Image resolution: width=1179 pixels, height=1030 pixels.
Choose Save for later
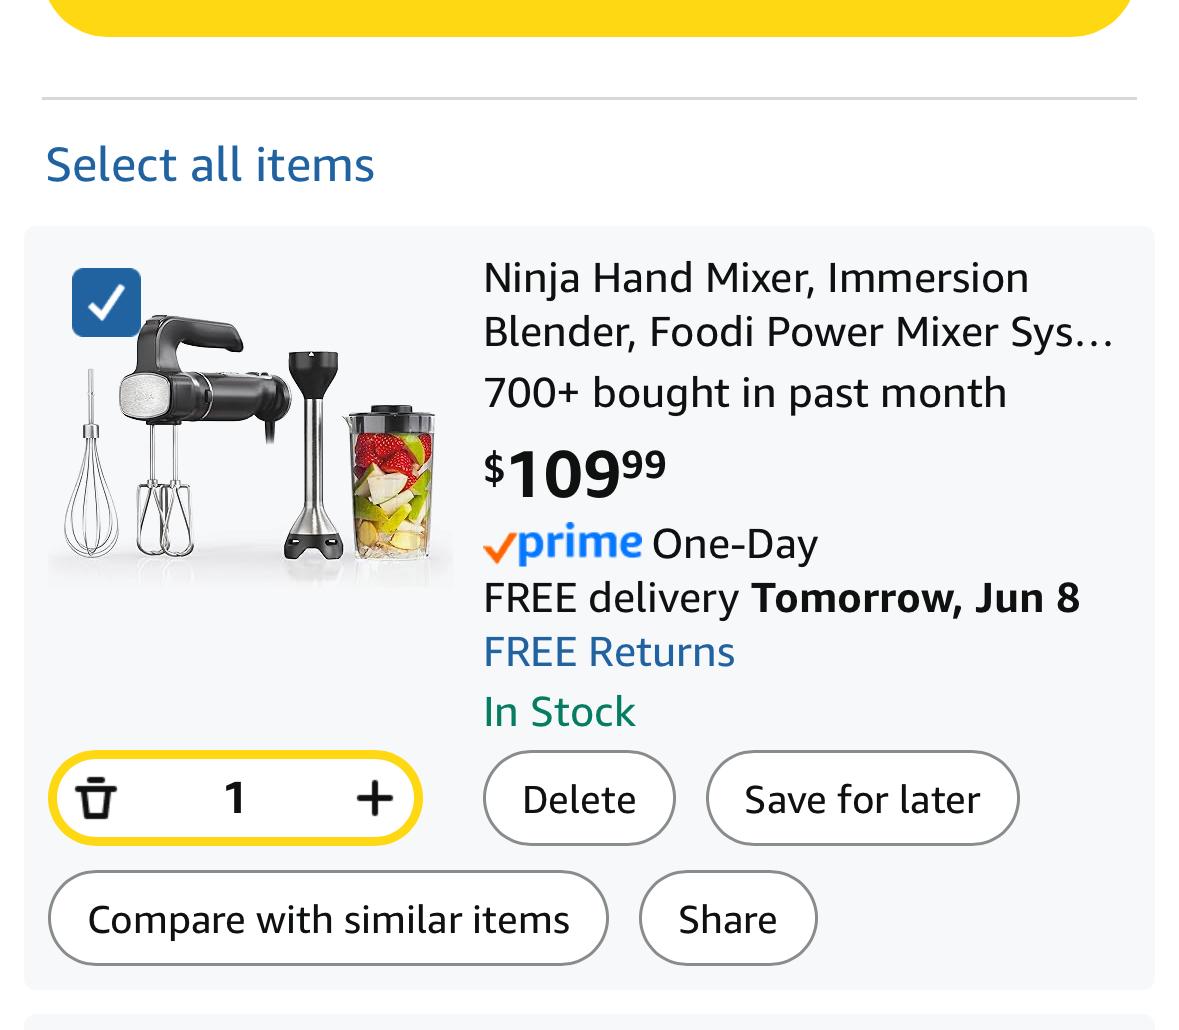862,799
